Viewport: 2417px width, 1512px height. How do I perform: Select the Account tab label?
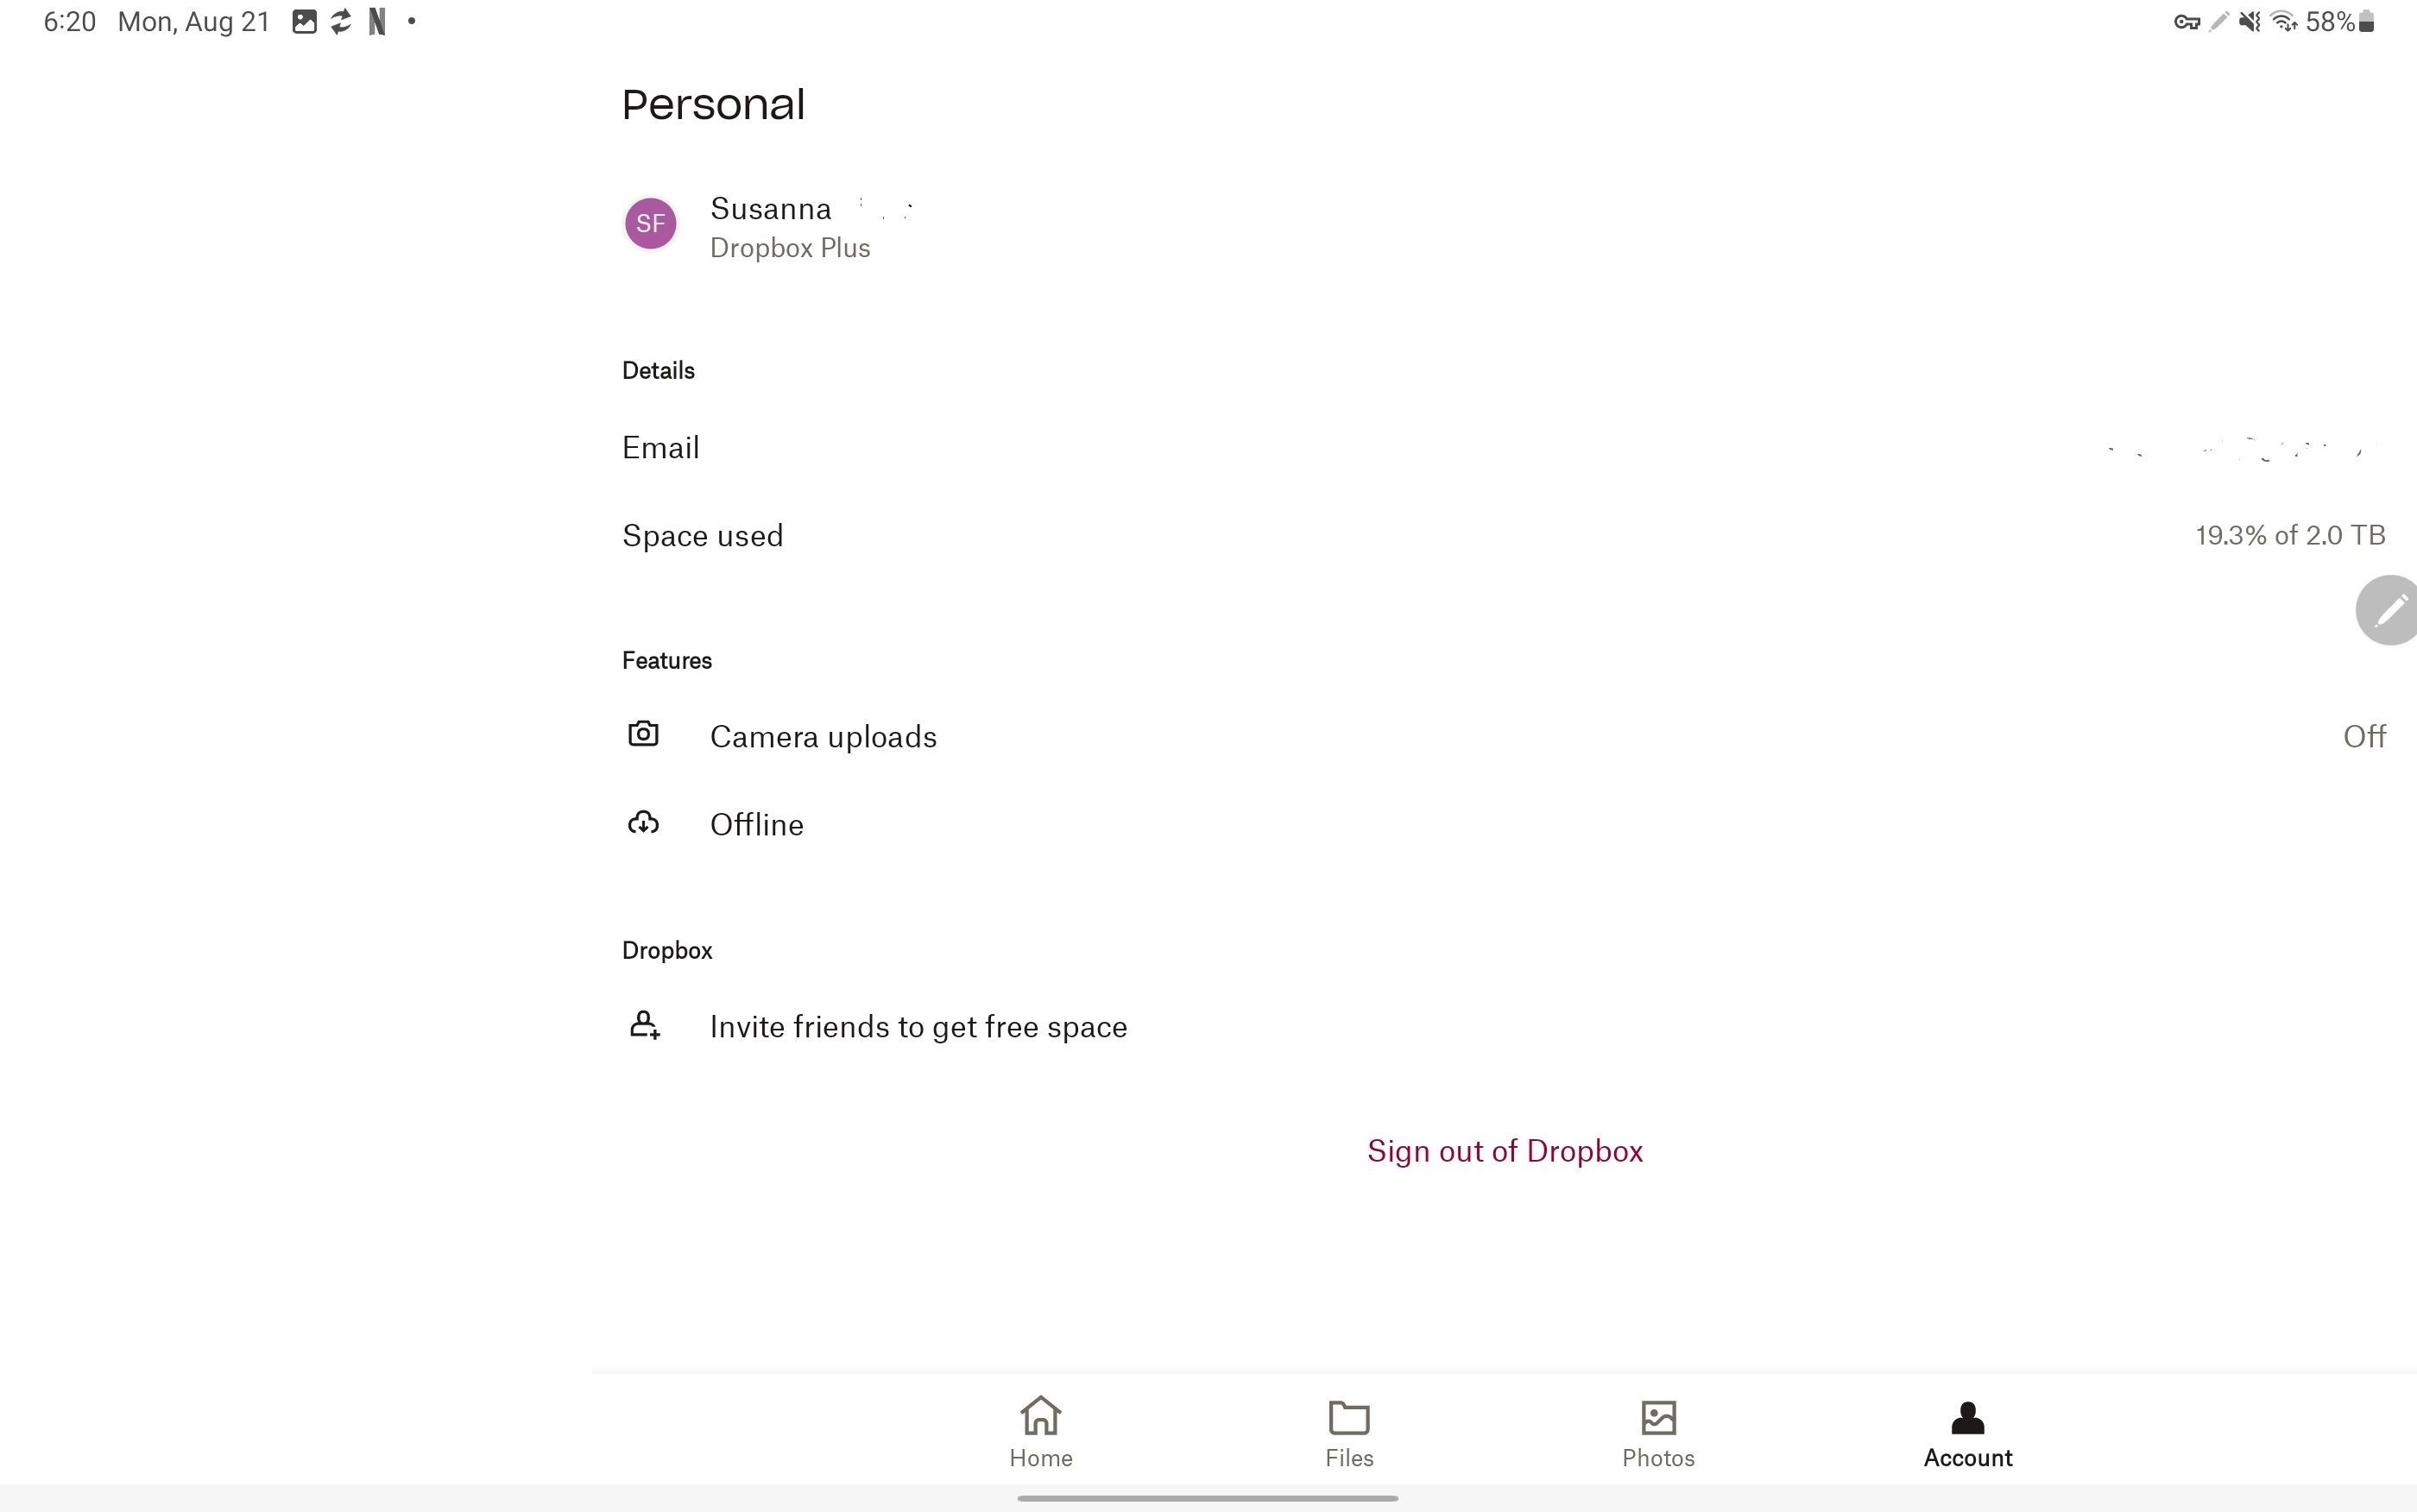point(1967,1458)
